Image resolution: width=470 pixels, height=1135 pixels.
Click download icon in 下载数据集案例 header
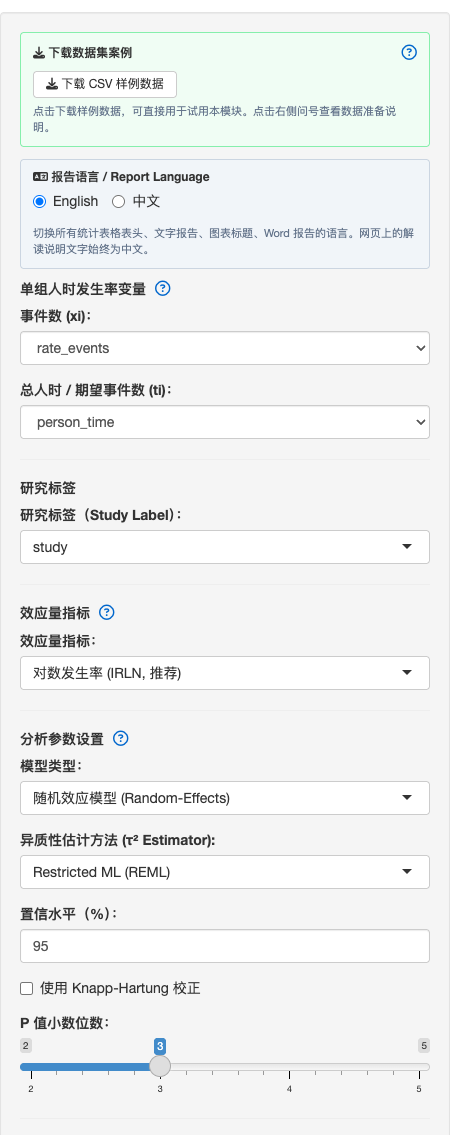tap(39, 53)
